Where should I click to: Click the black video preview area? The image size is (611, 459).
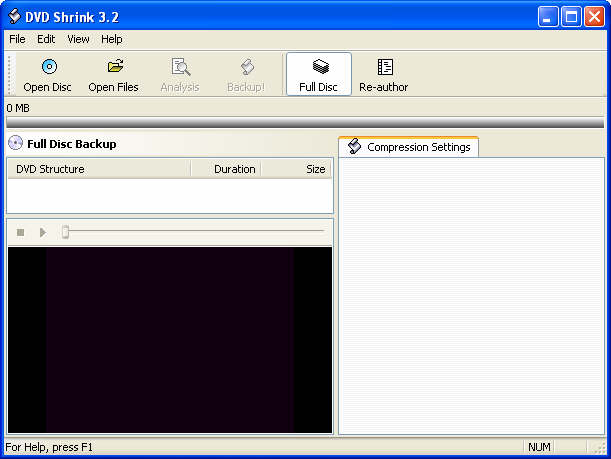click(x=170, y=340)
